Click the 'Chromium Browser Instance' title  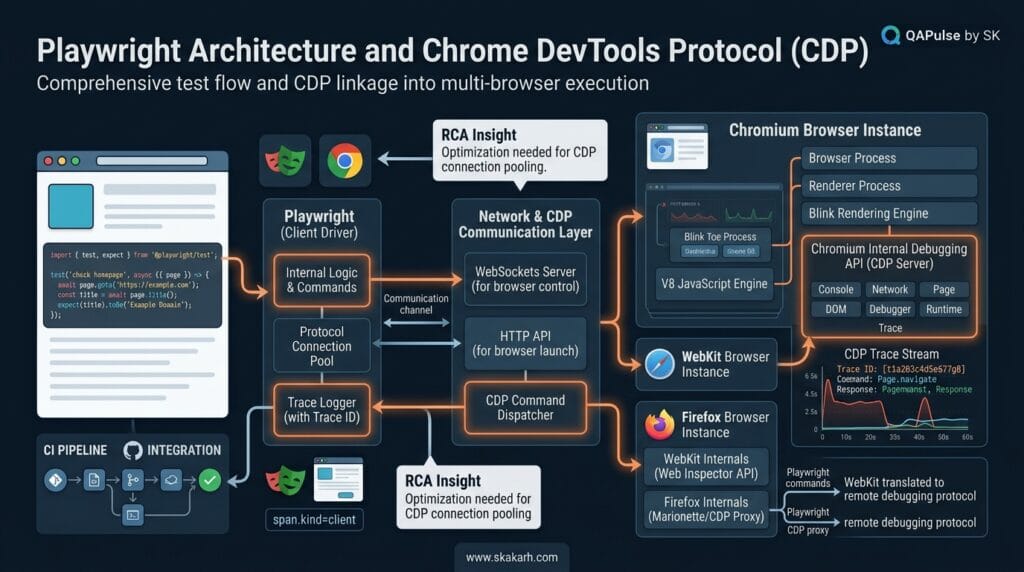coord(825,131)
